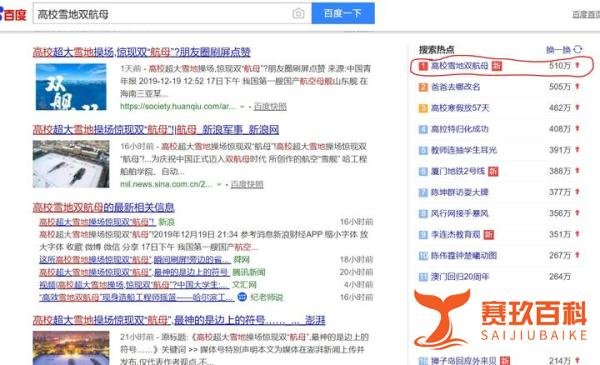Open the aerial snow field thumbnail of the Sina result
Viewport: 600px width, 365px height.
(x=71, y=164)
